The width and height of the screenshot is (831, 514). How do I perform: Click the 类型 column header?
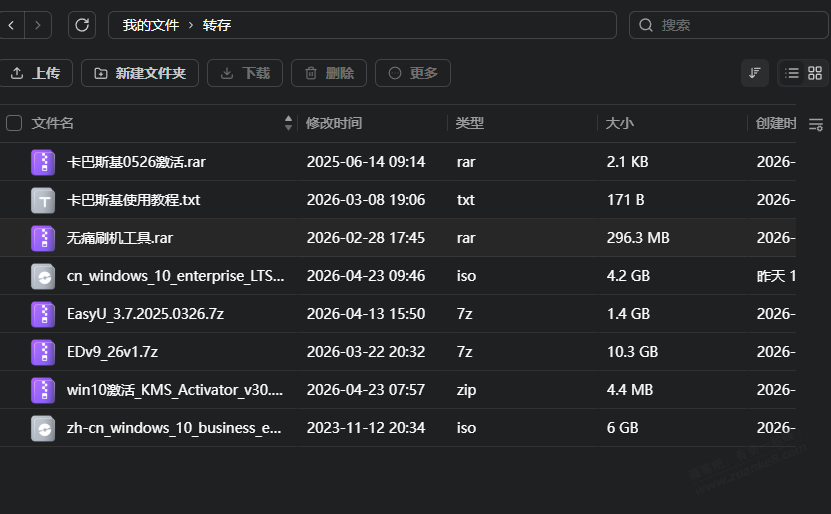coord(470,123)
